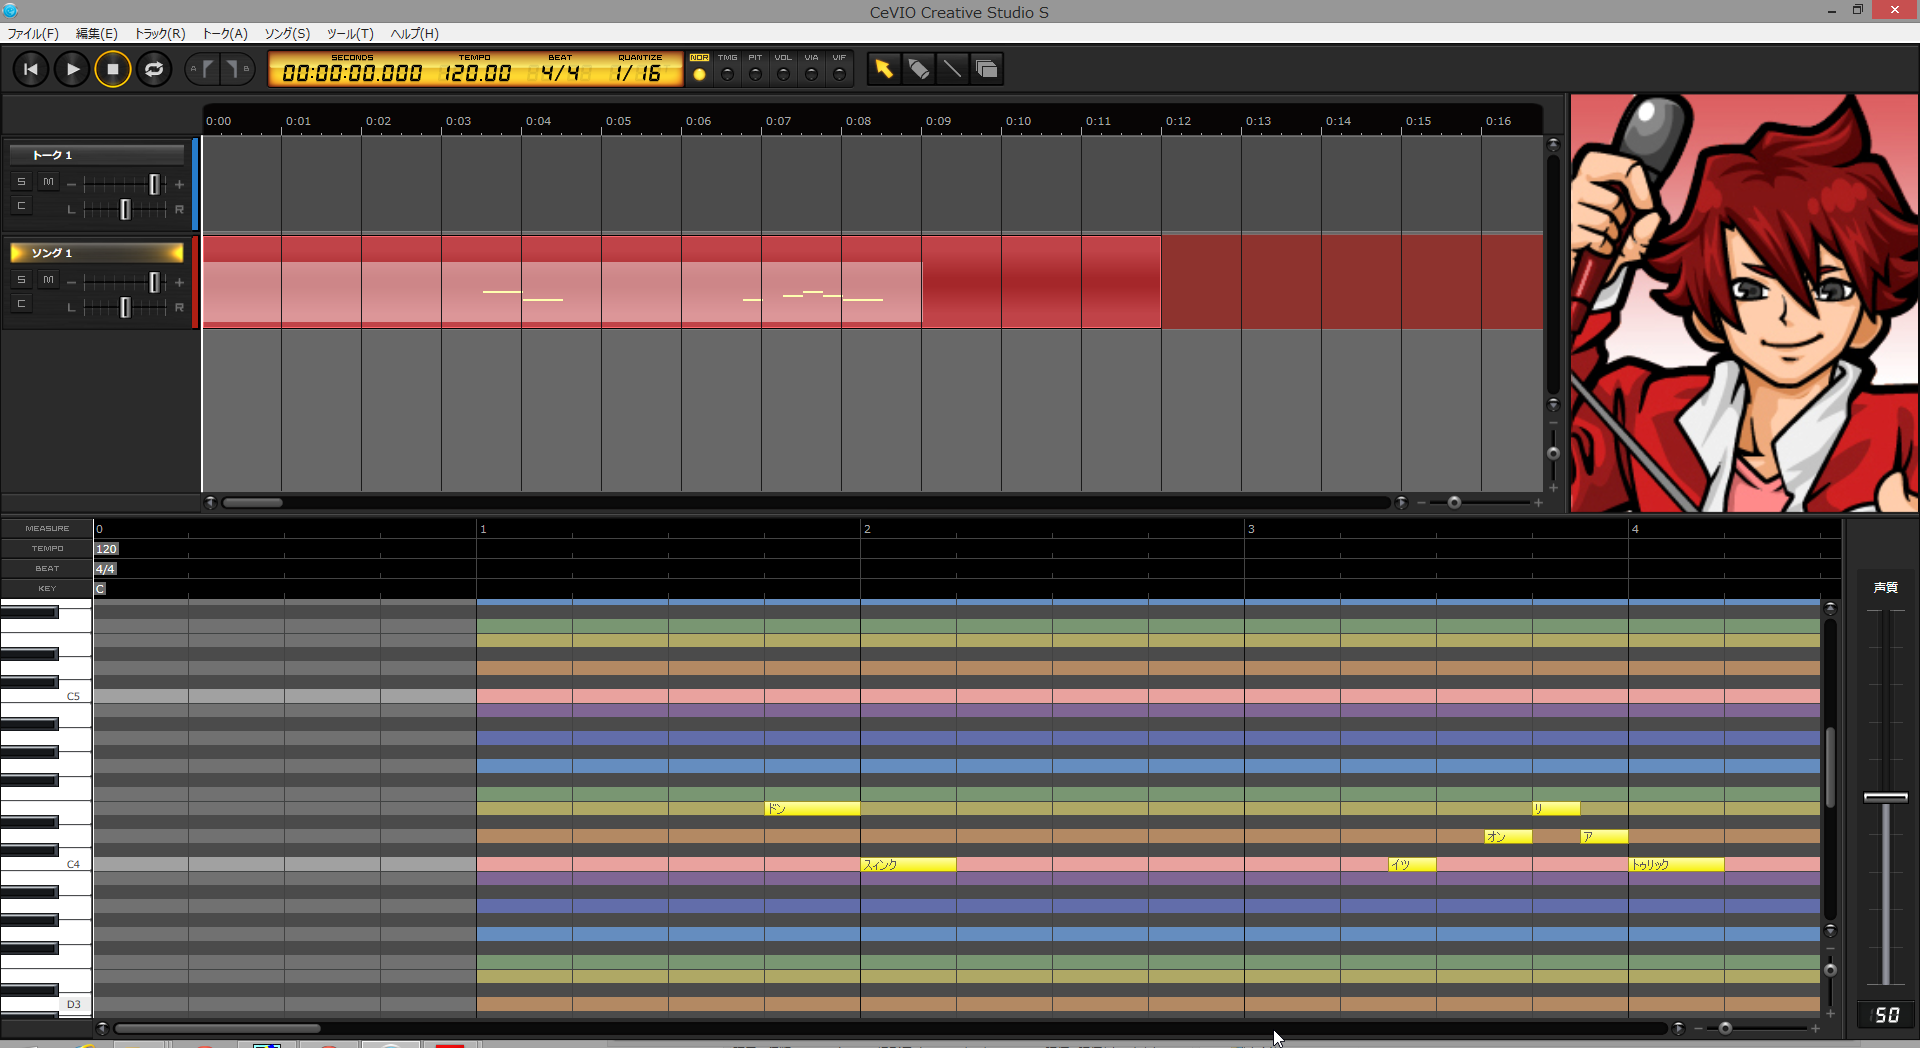Select the イツ note
Image resolution: width=1920 pixels, height=1048 pixels.
(x=1412, y=864)
